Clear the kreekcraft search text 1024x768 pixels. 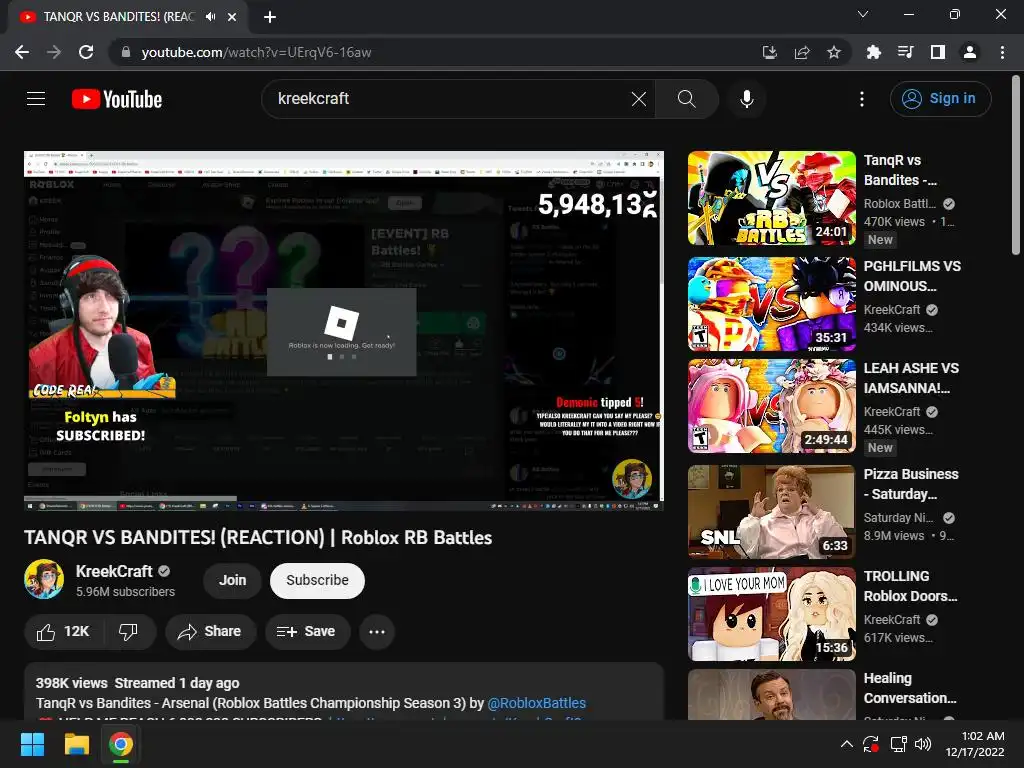pyautogui.click(x=639, y=99)
